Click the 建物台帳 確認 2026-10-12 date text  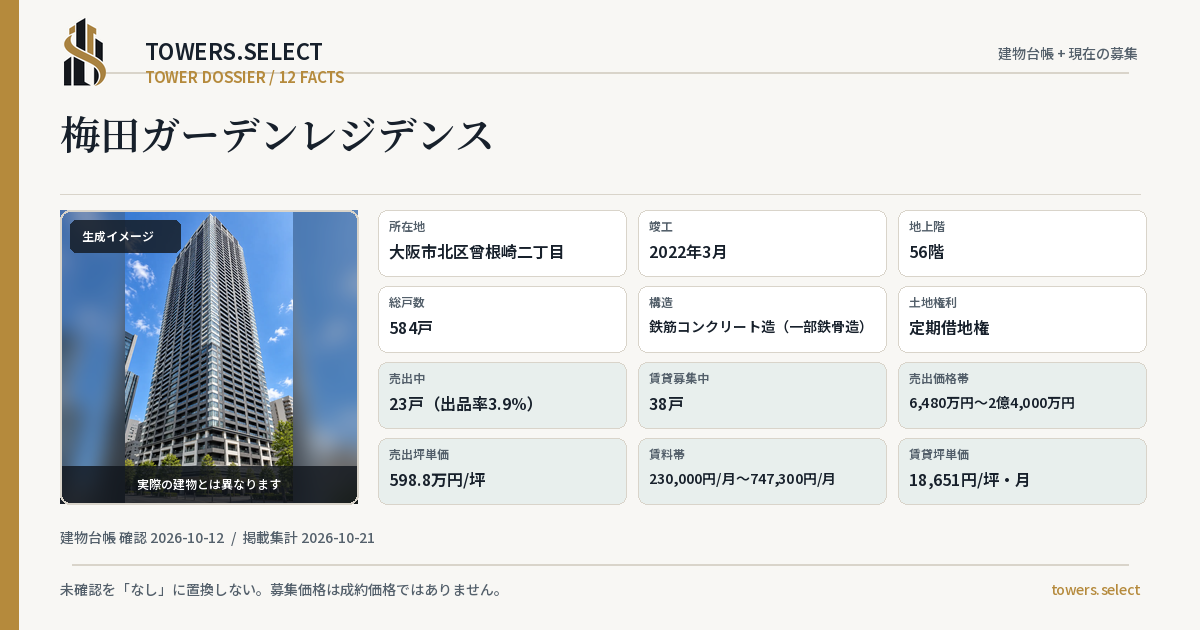point(142,538)
